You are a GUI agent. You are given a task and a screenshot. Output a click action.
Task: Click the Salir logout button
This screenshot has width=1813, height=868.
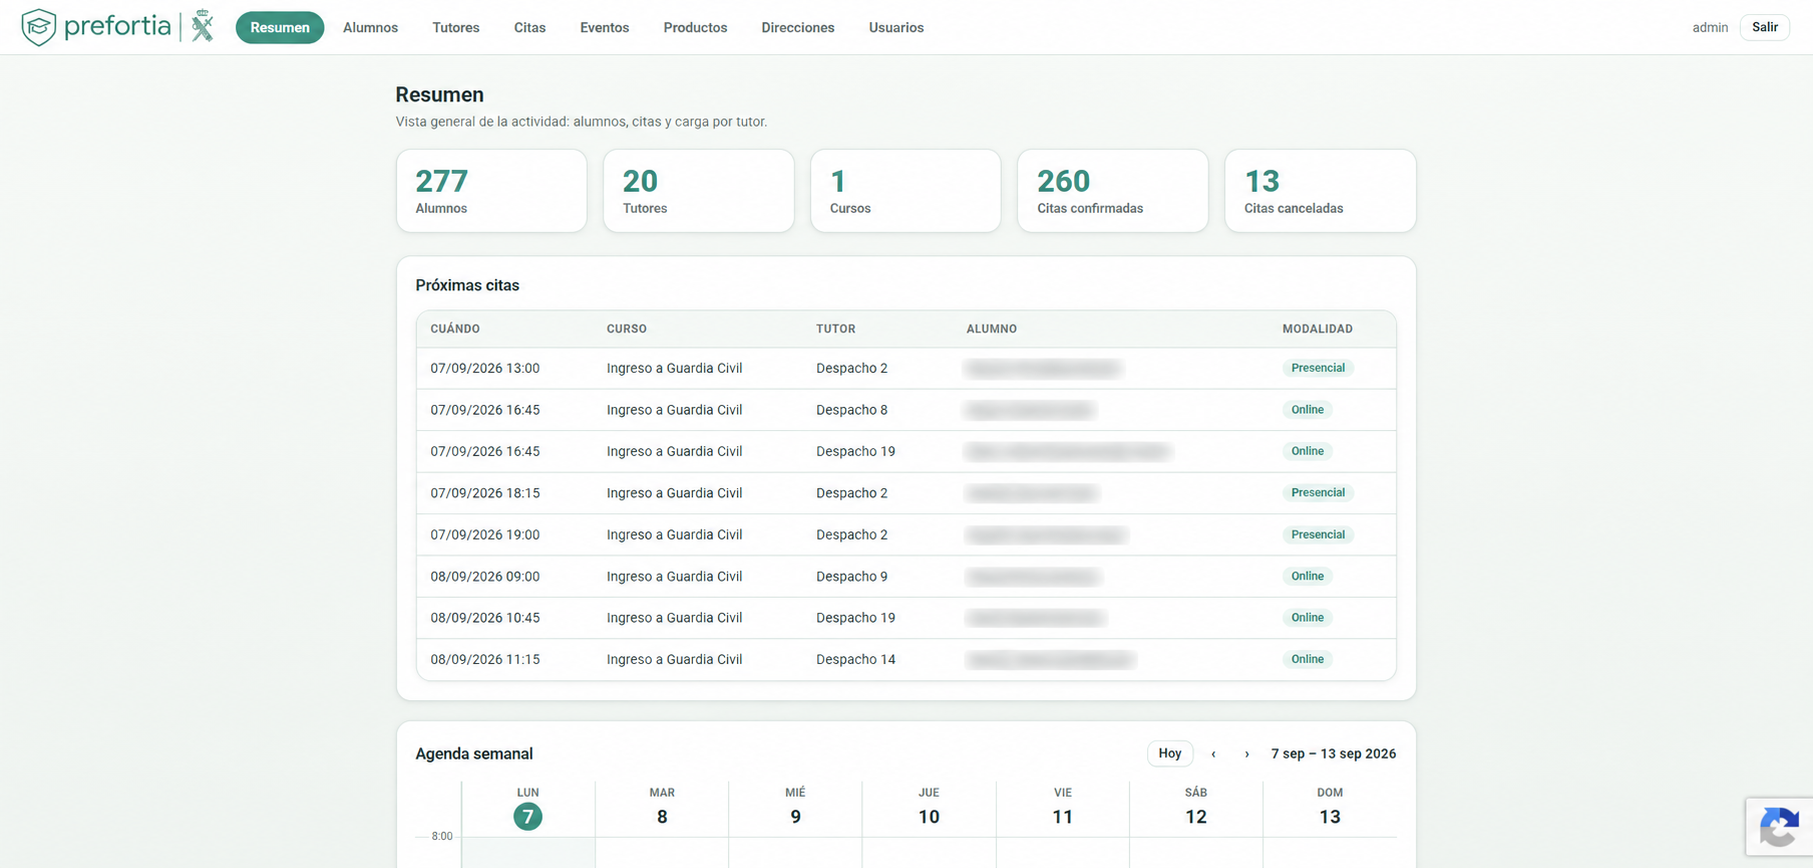tap(1764, 27)
